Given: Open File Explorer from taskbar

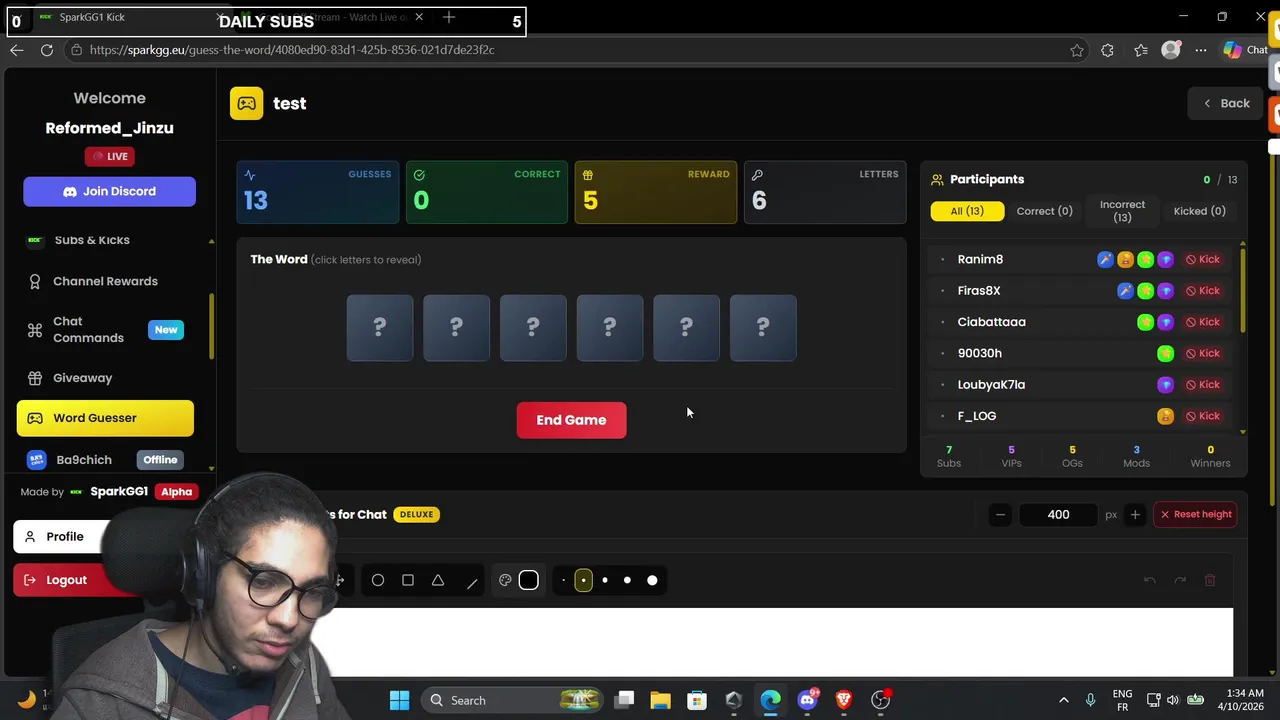Looking at the screenshot, I should click(660, 700).
